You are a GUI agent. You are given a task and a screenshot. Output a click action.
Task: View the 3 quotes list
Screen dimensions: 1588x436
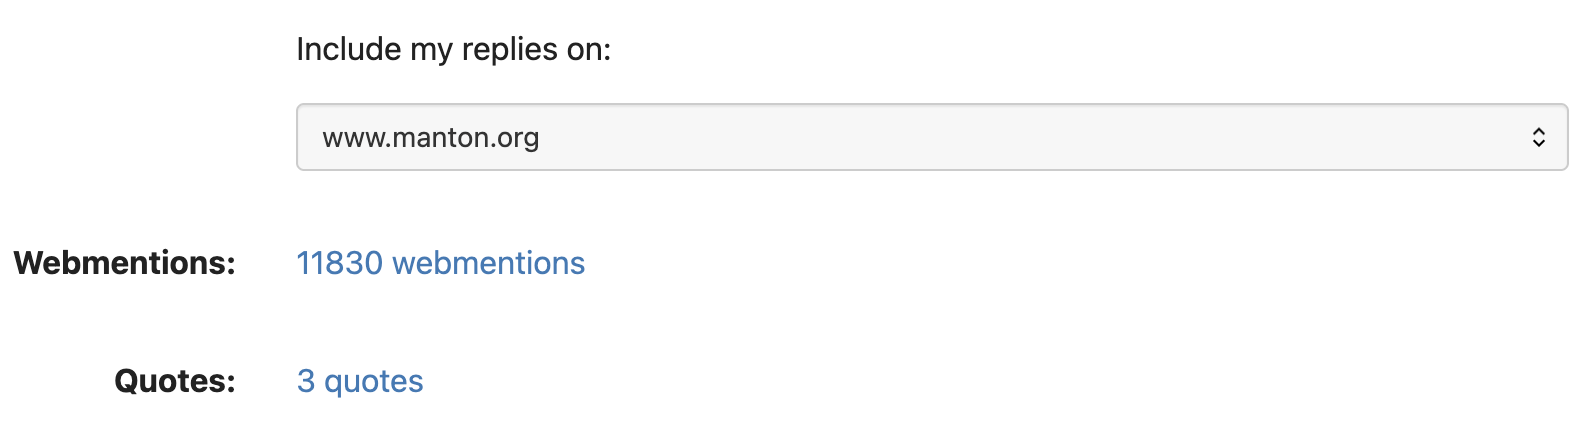point(360,381)
